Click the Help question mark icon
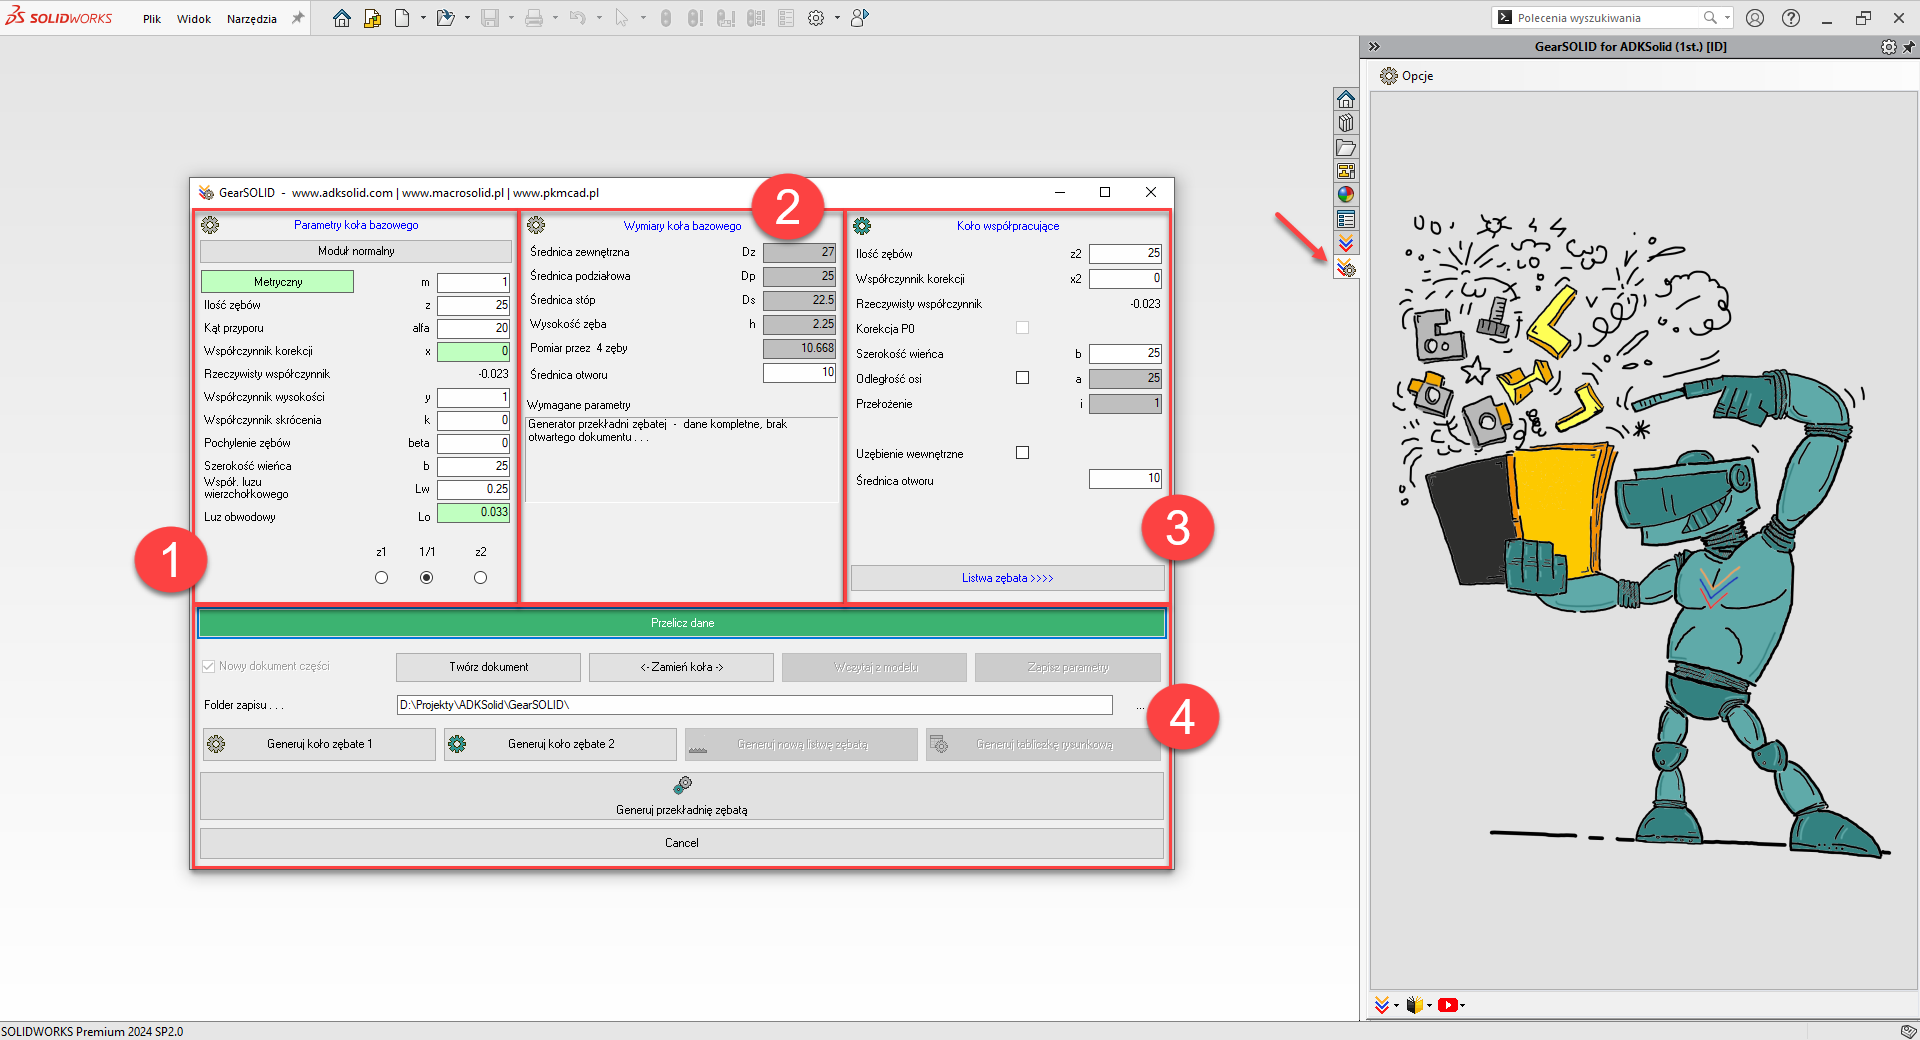Image resolution: width=1920 pixels, height=1040 pixels. click(1791, 18)
